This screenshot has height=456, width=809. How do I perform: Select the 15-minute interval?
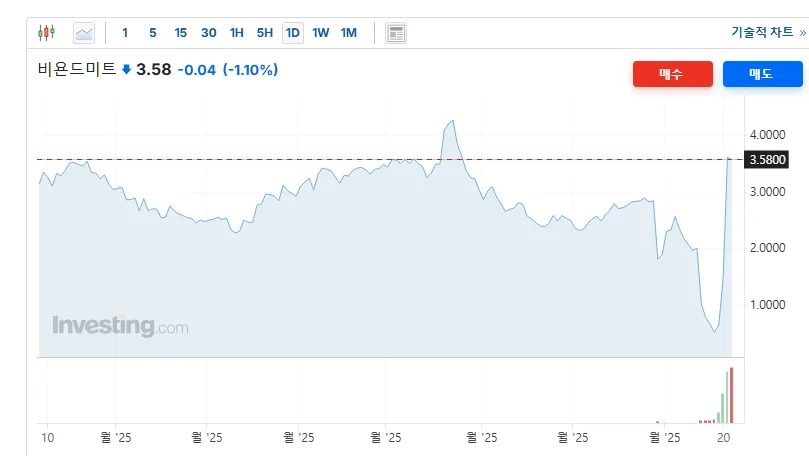click(180, 33)
